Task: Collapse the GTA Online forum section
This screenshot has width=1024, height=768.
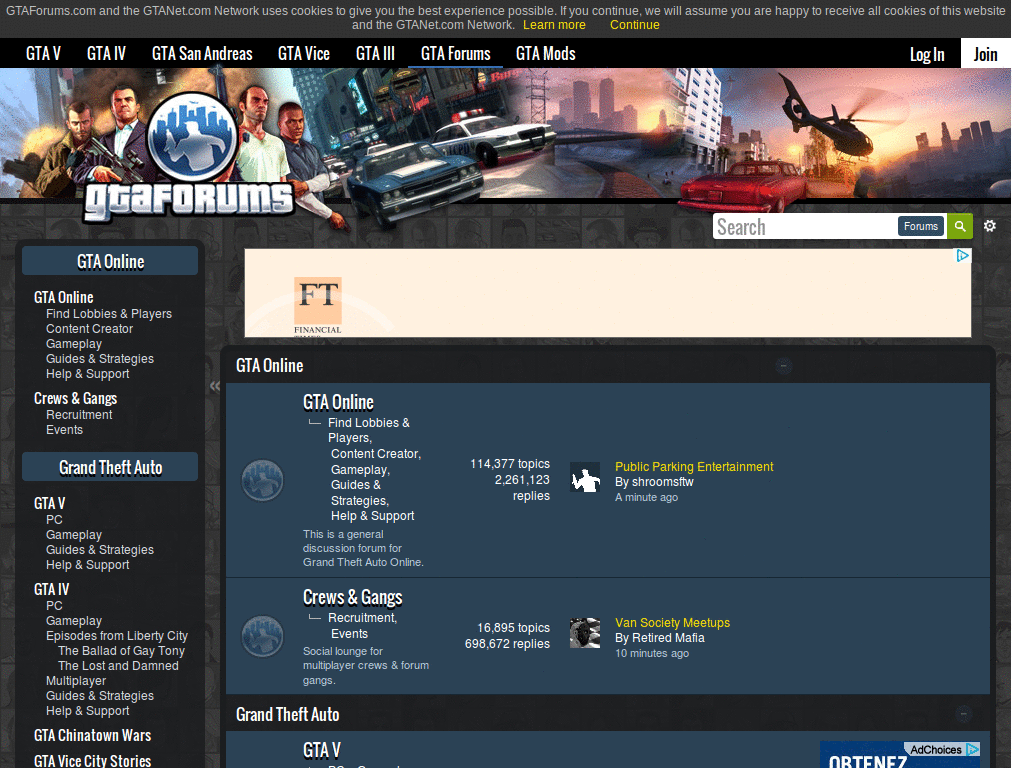Action: pos(783,366)
